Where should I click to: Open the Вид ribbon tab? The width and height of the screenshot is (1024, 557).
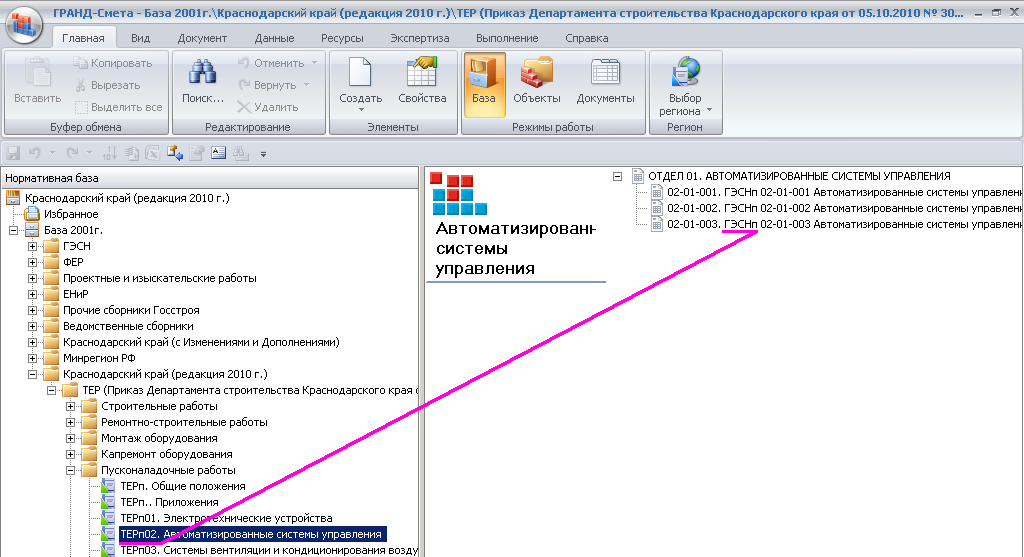pos(140,38)
